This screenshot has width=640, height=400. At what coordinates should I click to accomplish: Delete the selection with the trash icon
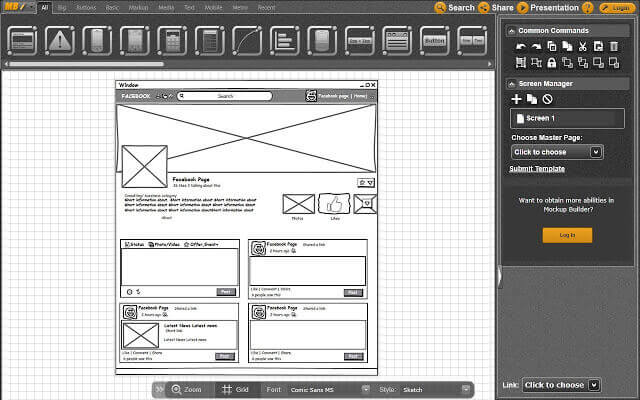(x=614, y=47)
